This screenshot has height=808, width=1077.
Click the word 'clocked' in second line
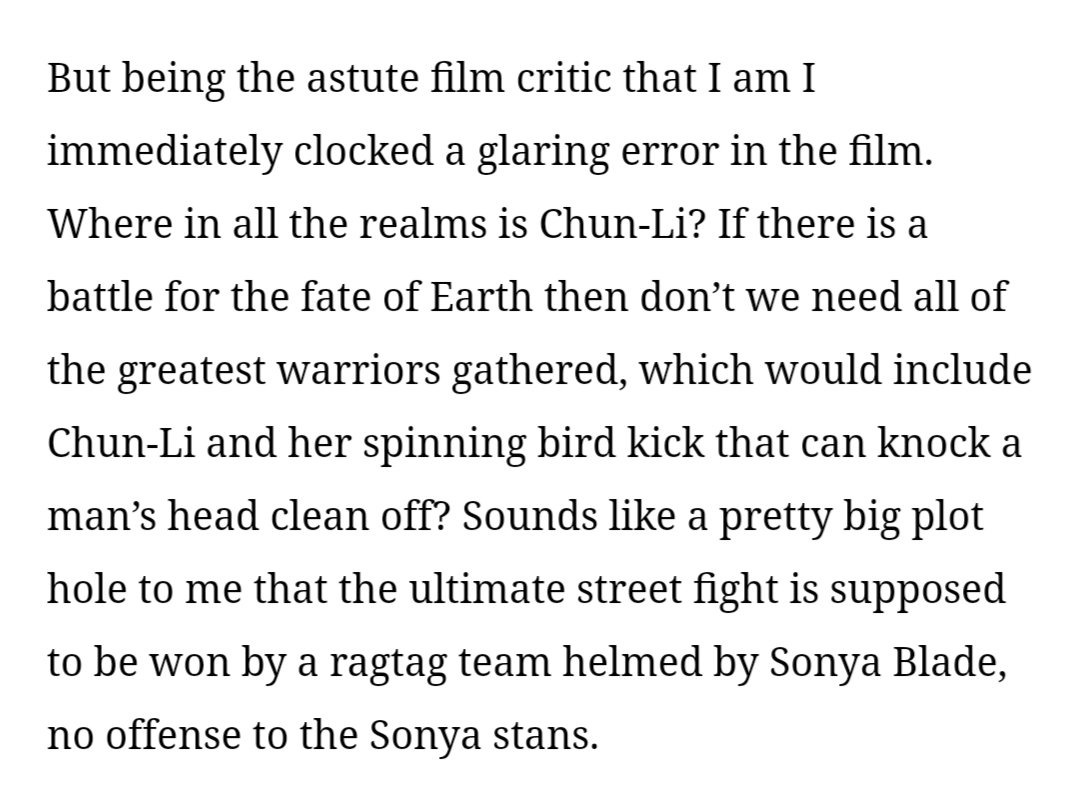364,151
